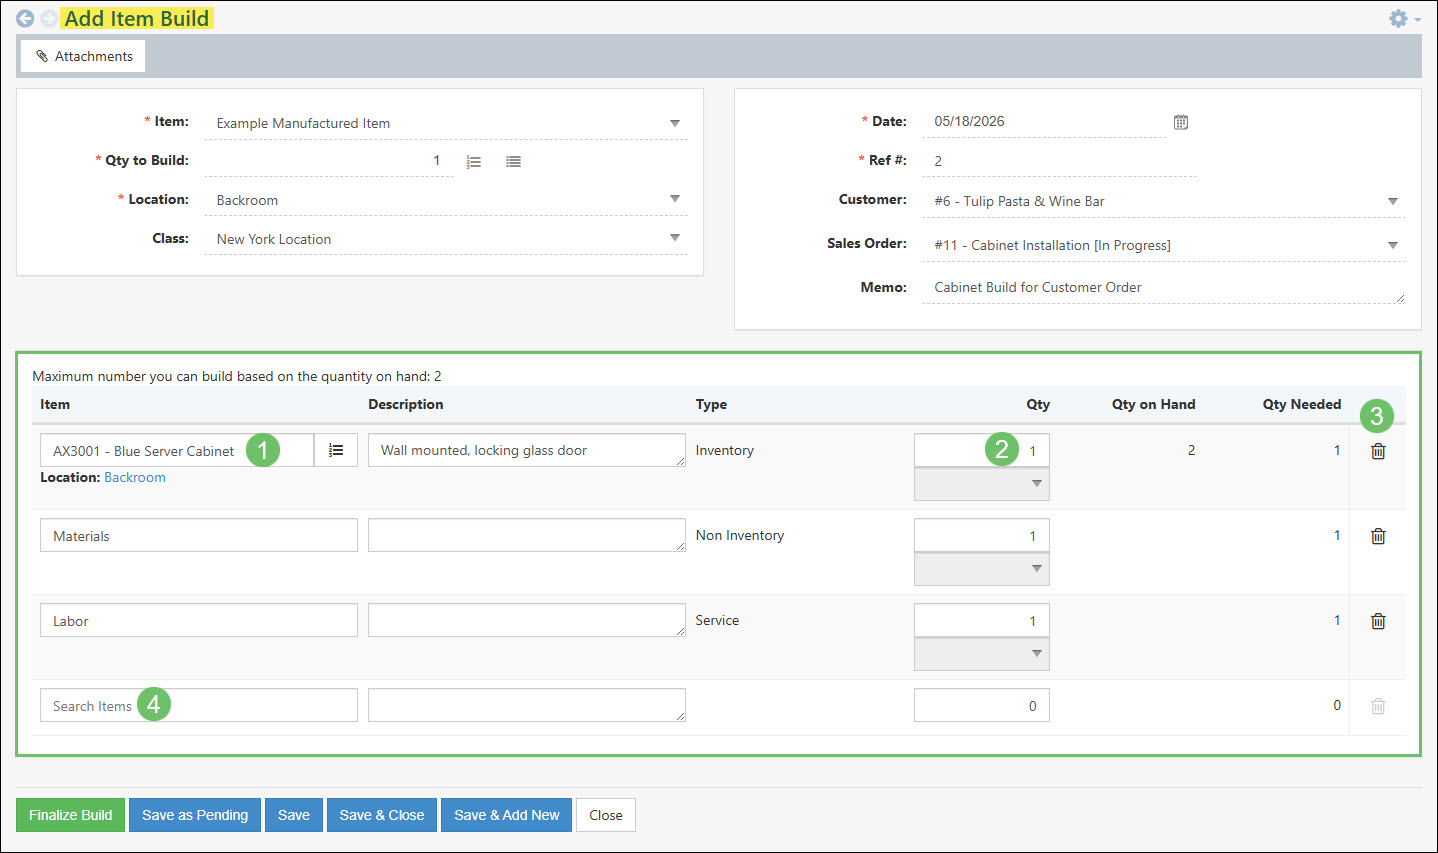
Task: Expand the Location dropdown showing Backroom
Action: (x=675, y=199)
